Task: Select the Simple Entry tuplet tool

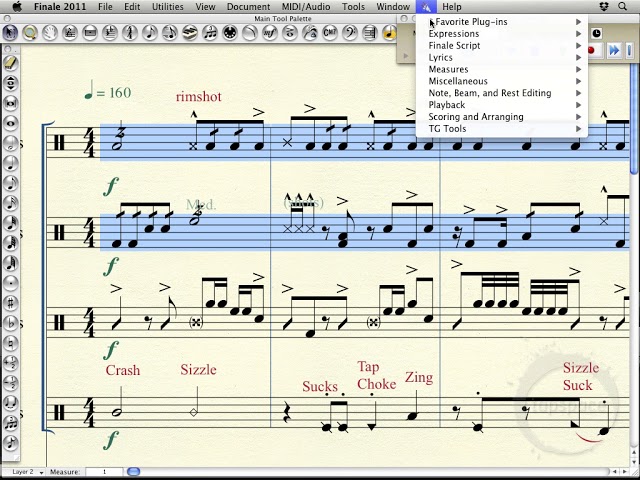Action: 11,423
